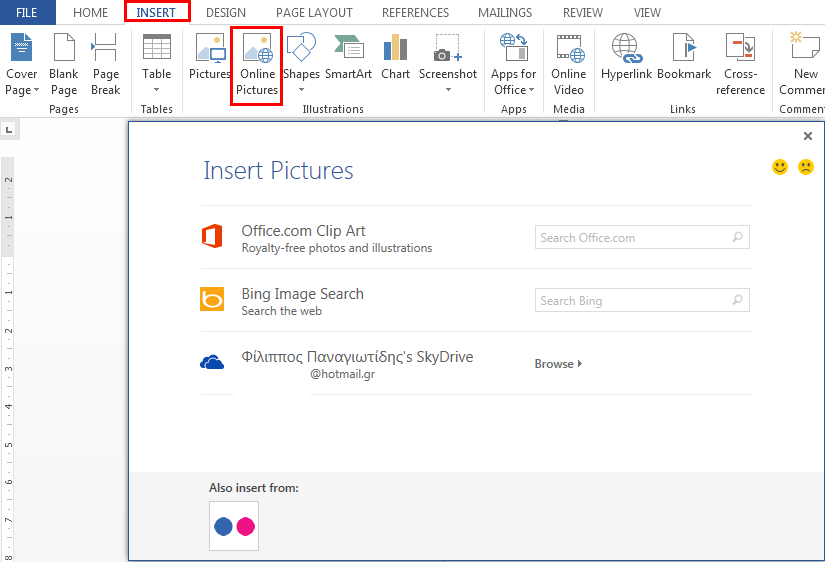Image resolution: width=825 pixels, height=562 pixels.
Task: Insert a Bookmark
Action: tap(684, 57)
